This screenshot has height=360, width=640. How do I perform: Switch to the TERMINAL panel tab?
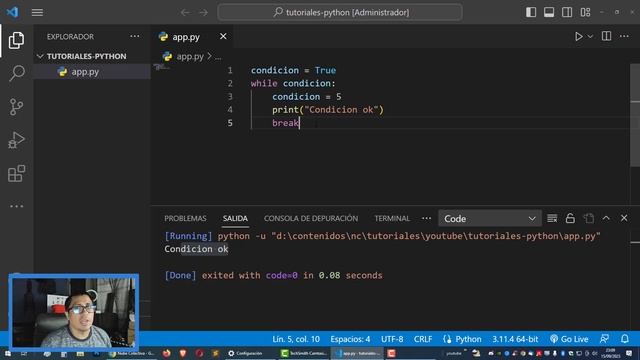click(392, 218)
